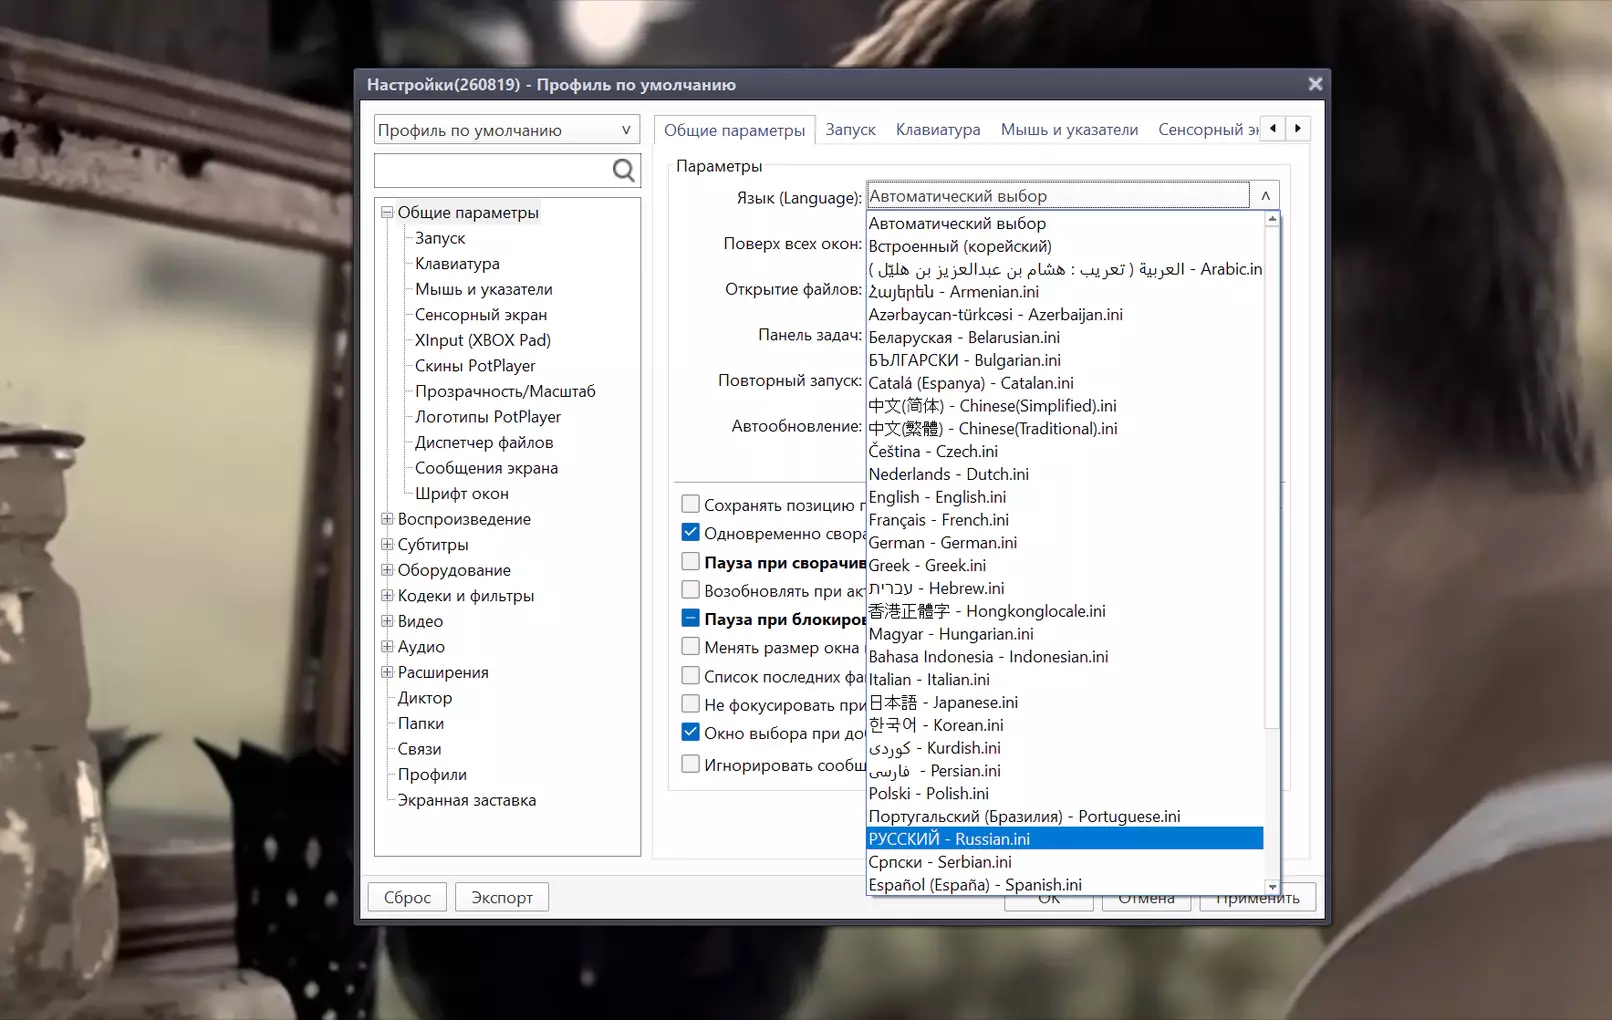Collapse the language dropdown arrow

point(1265,196)
